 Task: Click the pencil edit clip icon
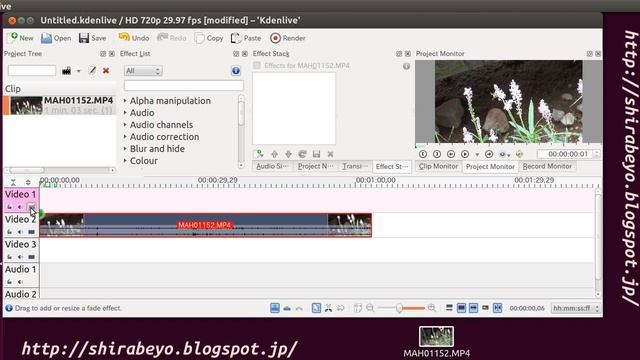click(x=93, y=70)
